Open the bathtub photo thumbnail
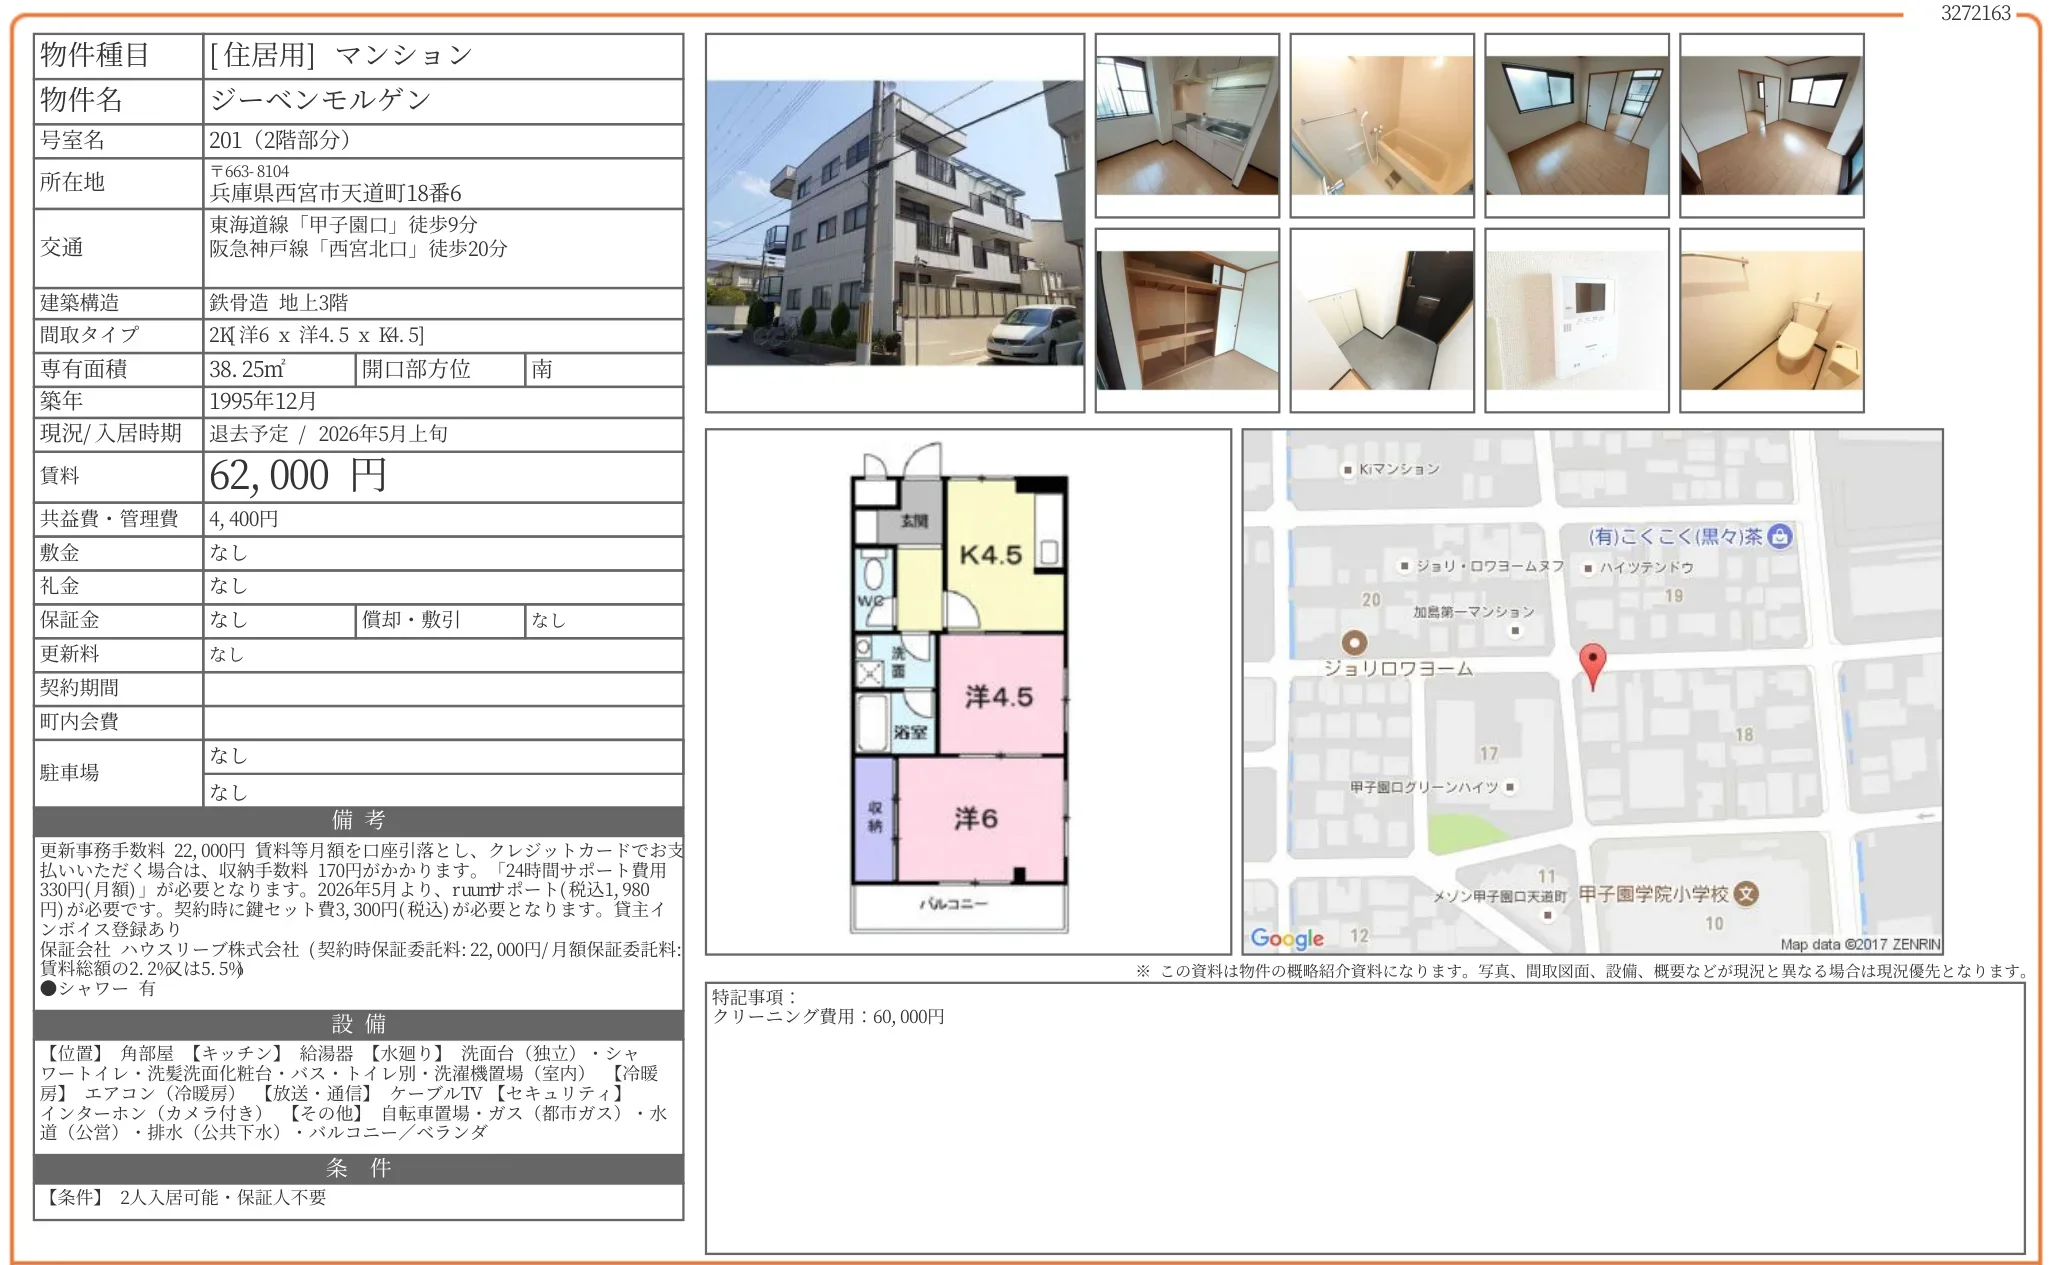 [x=1382, y=126]
